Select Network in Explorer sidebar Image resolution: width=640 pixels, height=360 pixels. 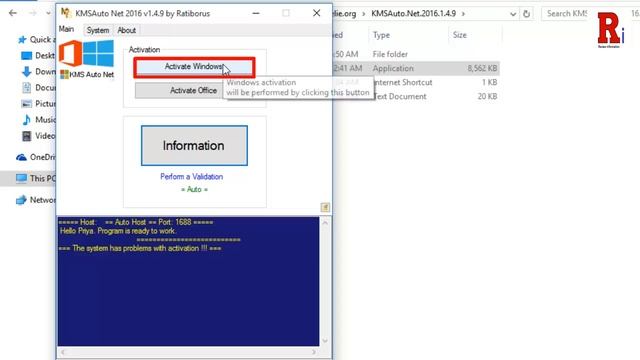(x=36, y=200)
